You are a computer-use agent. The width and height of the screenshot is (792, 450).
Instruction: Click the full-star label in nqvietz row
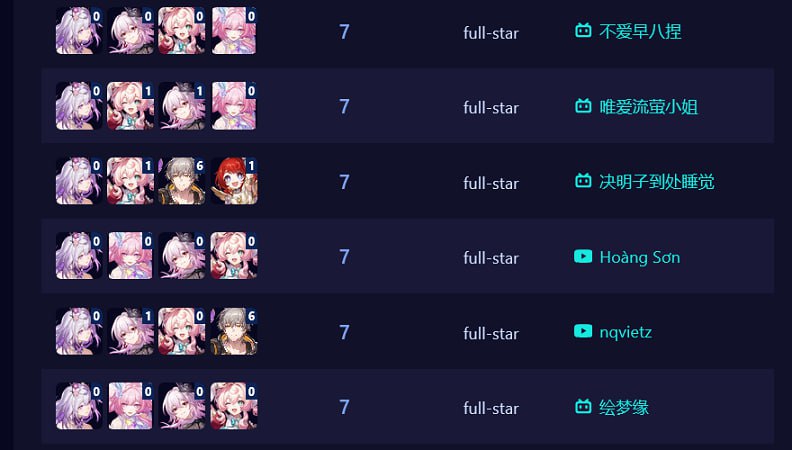(x=491, y=333)
